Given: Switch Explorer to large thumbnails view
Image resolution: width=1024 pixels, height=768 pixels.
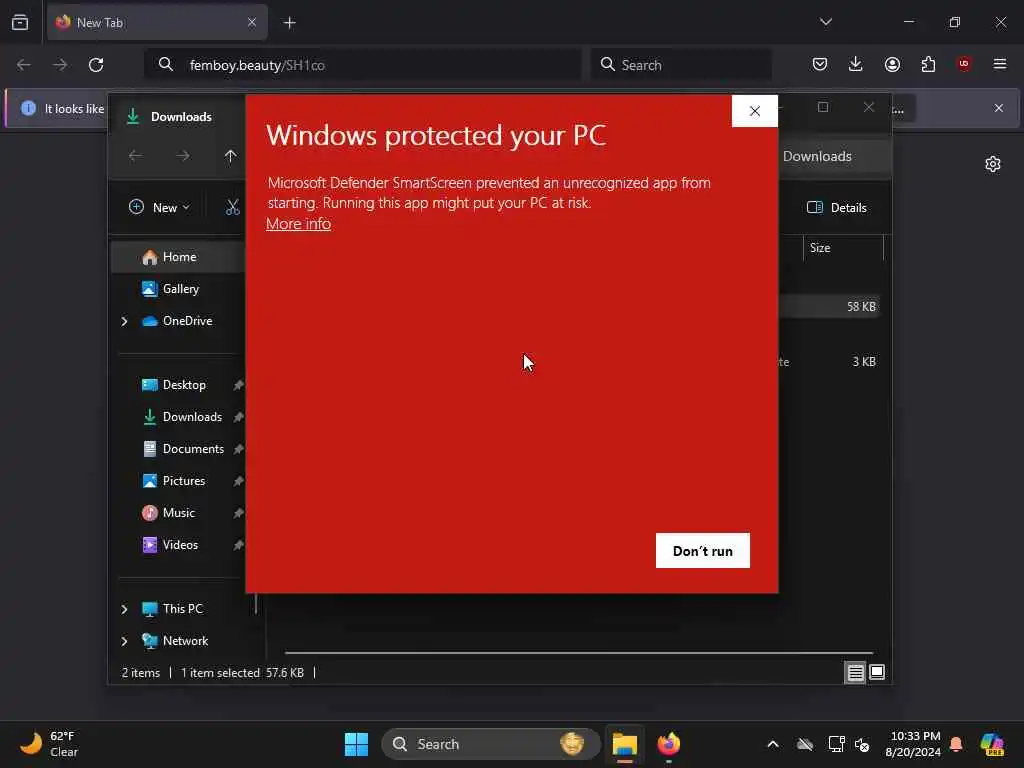Looking at the screenshot, I should click(877, 673).
